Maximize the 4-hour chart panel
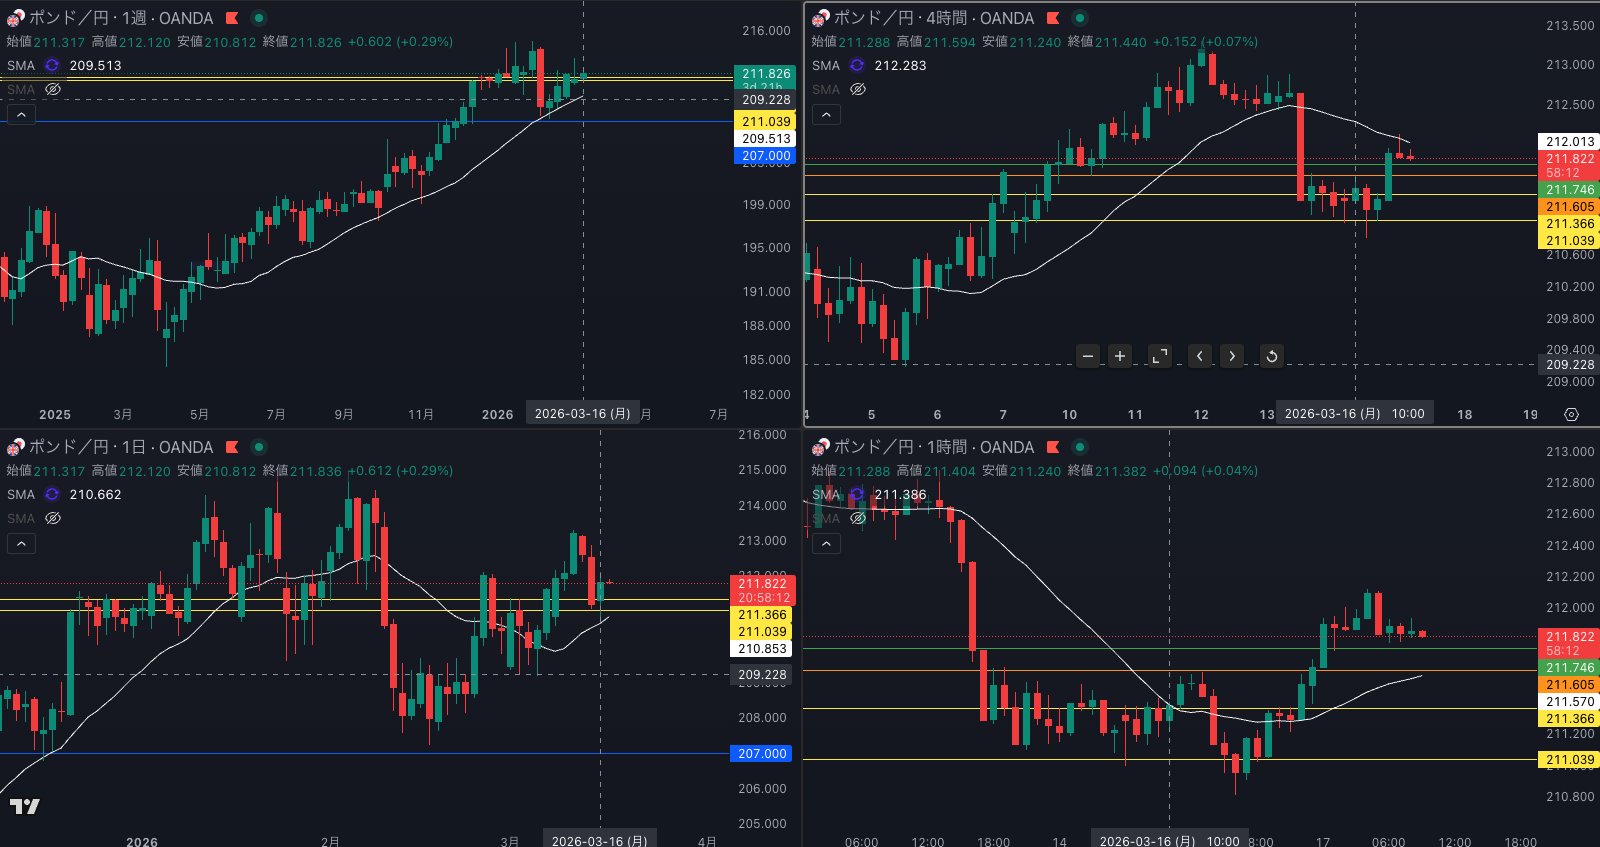 point(1159,356)
